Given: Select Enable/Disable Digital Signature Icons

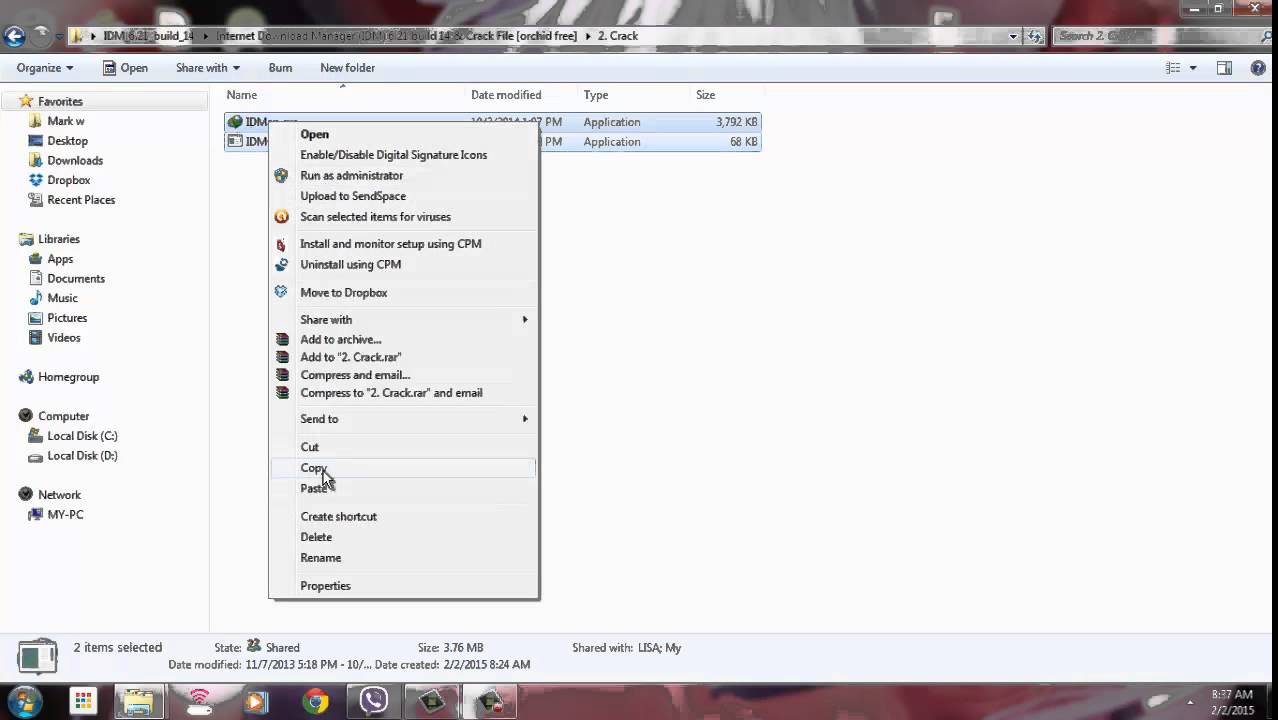Looking at the screenshot, I should click(404, 155).
